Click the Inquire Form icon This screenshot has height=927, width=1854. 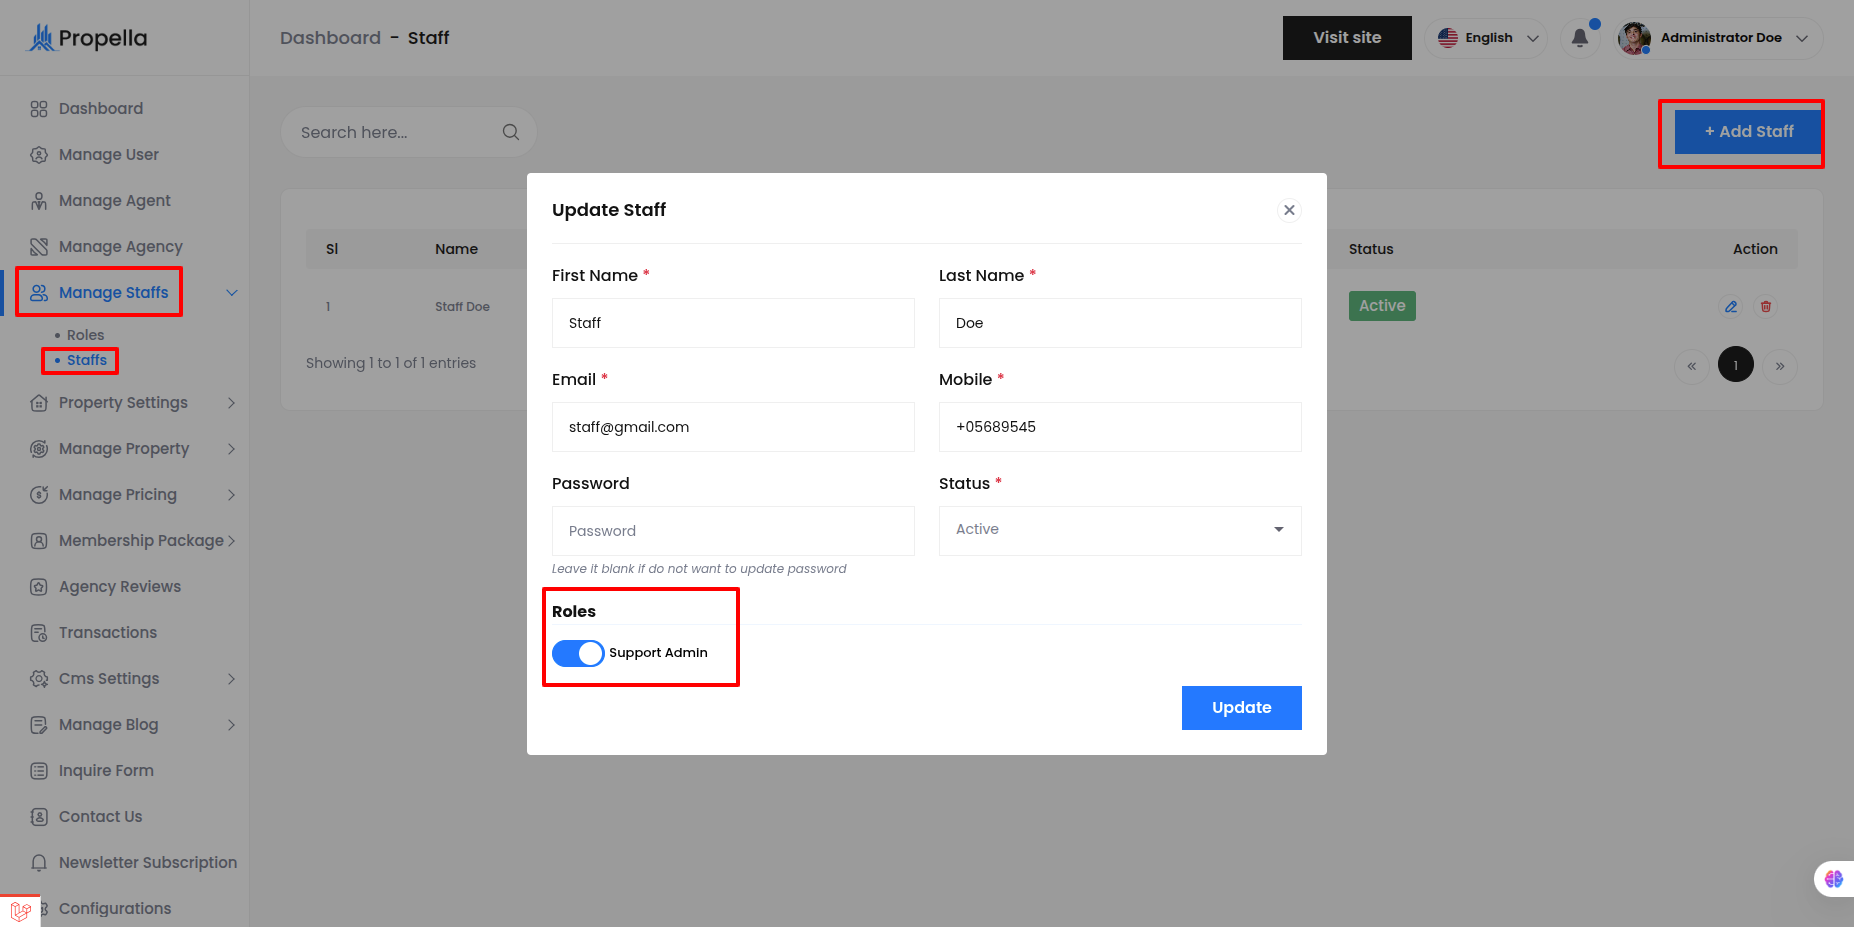[39, 771]
